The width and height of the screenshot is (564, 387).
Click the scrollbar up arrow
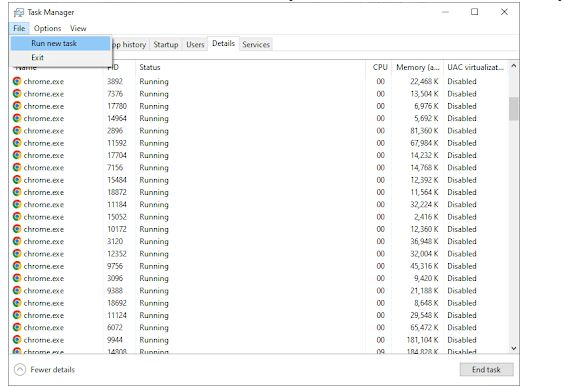(514, 66)
